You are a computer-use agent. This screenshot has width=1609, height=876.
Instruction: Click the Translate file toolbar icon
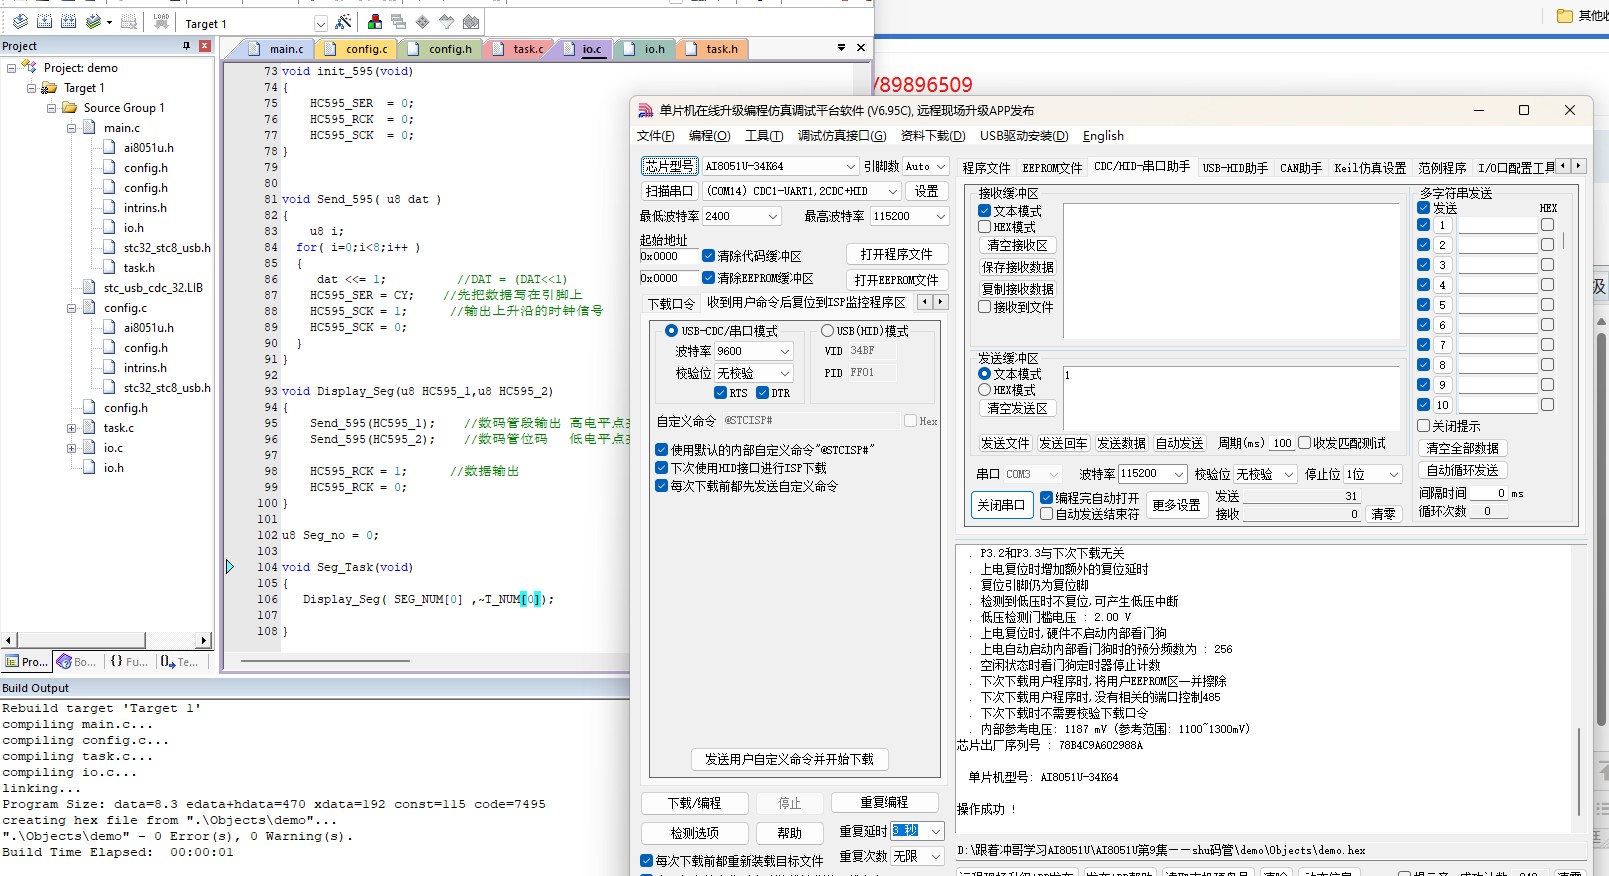(x=20, y=22)
